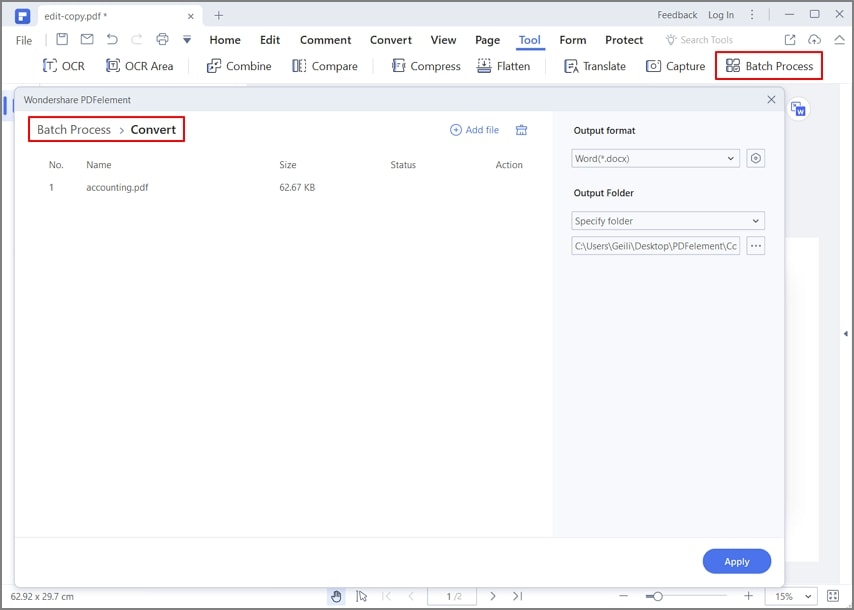Click the Email envelope icon
Image resolution: width=854 pixels, height=610 pixels.
click(x=87, y=39)
